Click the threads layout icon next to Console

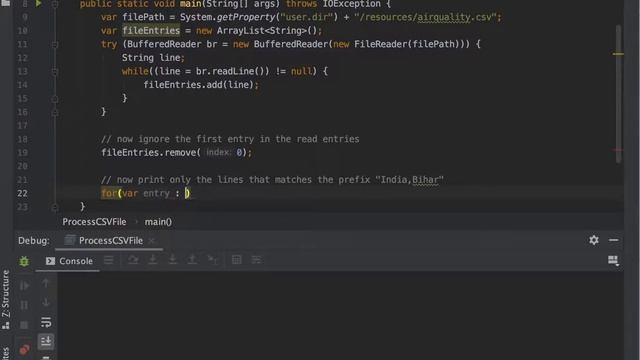109,260
